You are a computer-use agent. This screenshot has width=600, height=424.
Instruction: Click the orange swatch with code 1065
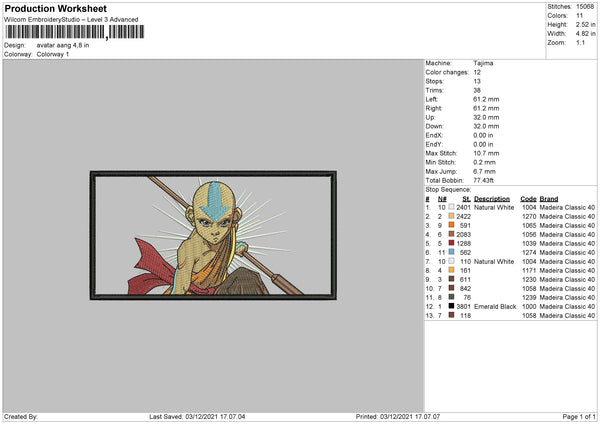[451, 225]
